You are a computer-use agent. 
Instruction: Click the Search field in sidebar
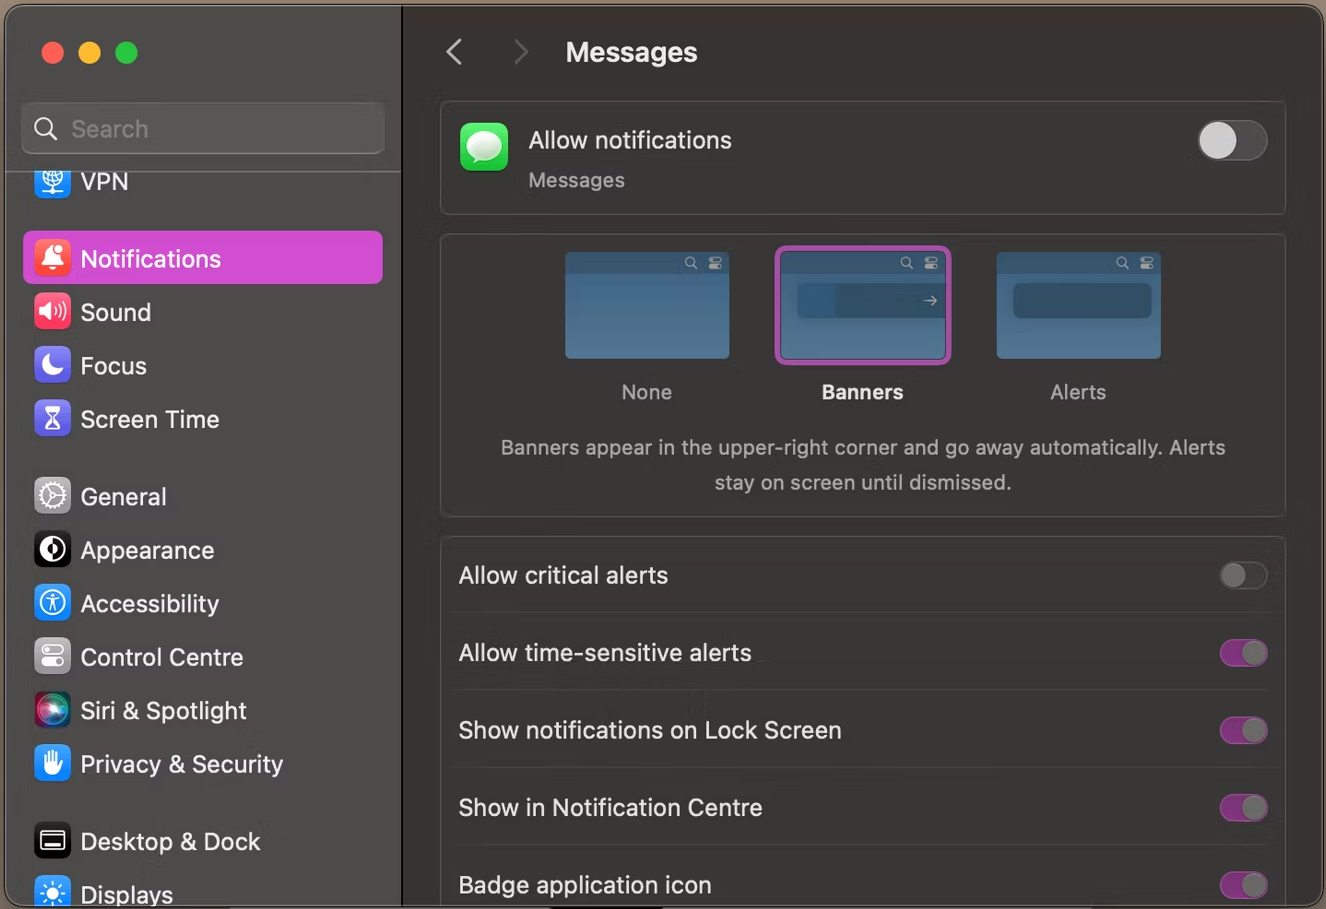(203, 128)
